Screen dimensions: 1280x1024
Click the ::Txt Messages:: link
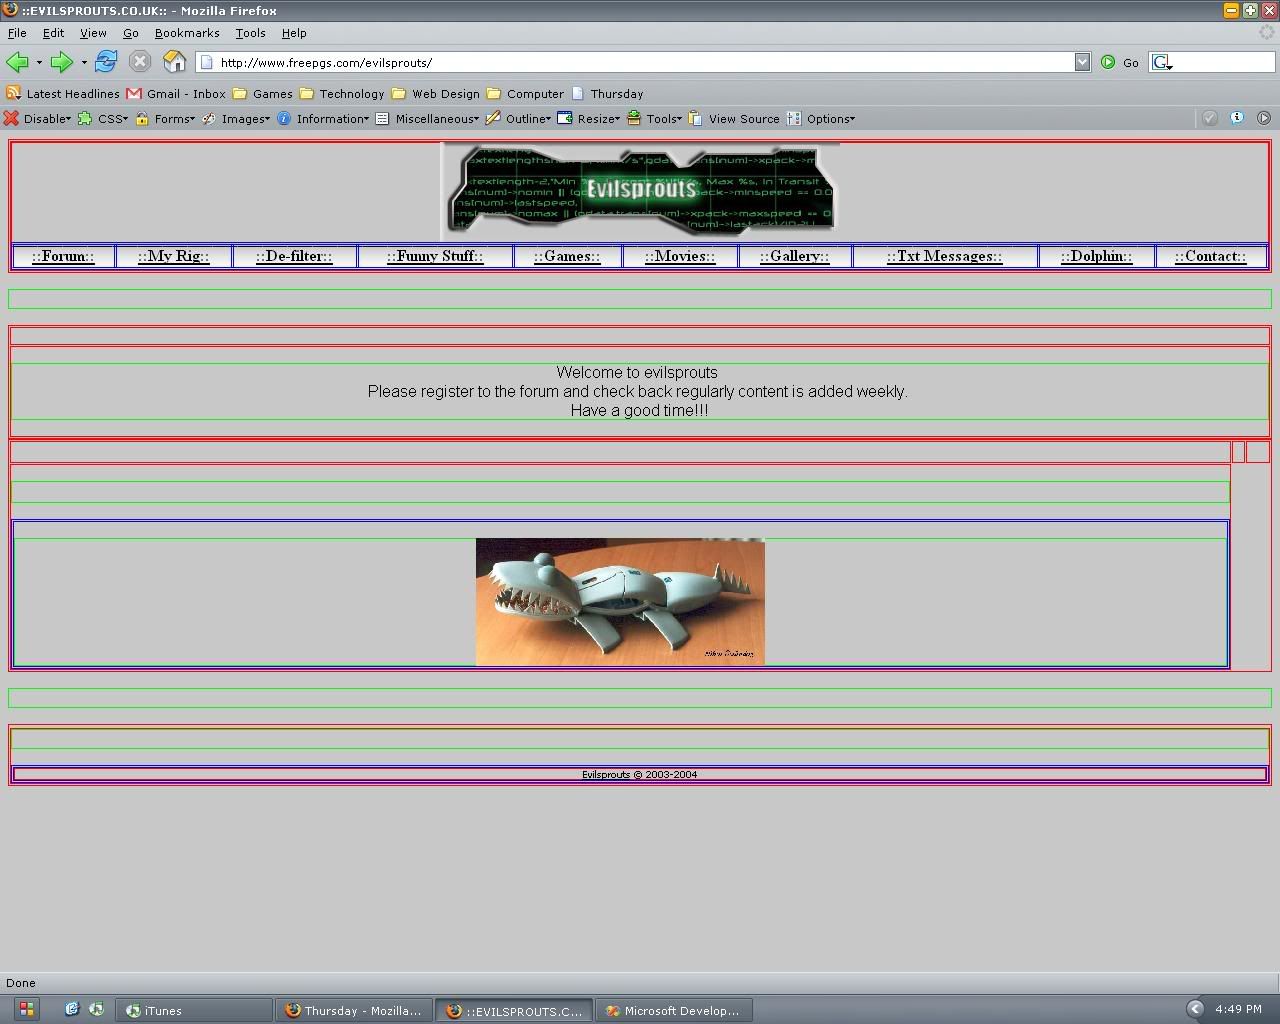coord(944,256)
